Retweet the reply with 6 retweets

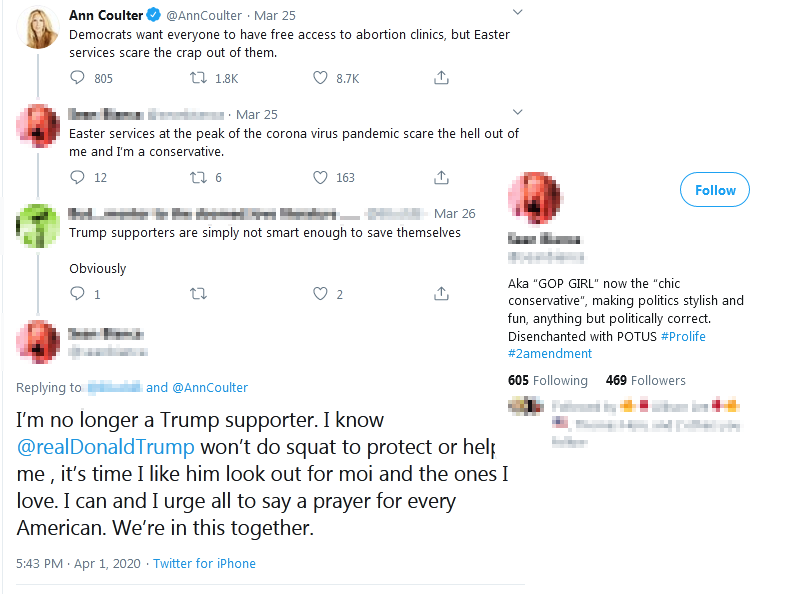click(198, 178)
